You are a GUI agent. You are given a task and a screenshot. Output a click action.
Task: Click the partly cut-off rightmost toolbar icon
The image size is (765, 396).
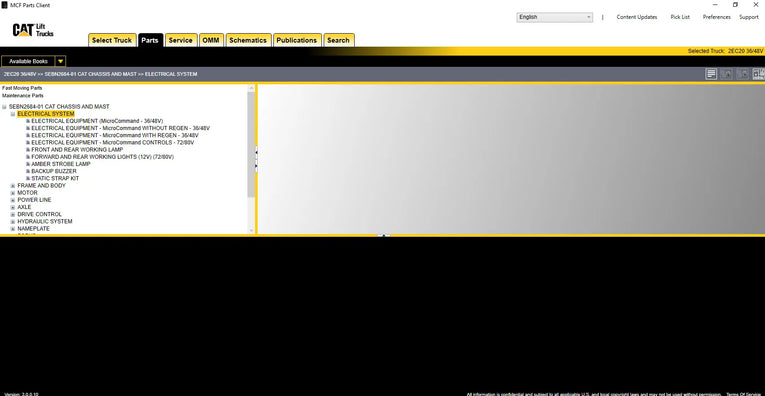[759, 74]
